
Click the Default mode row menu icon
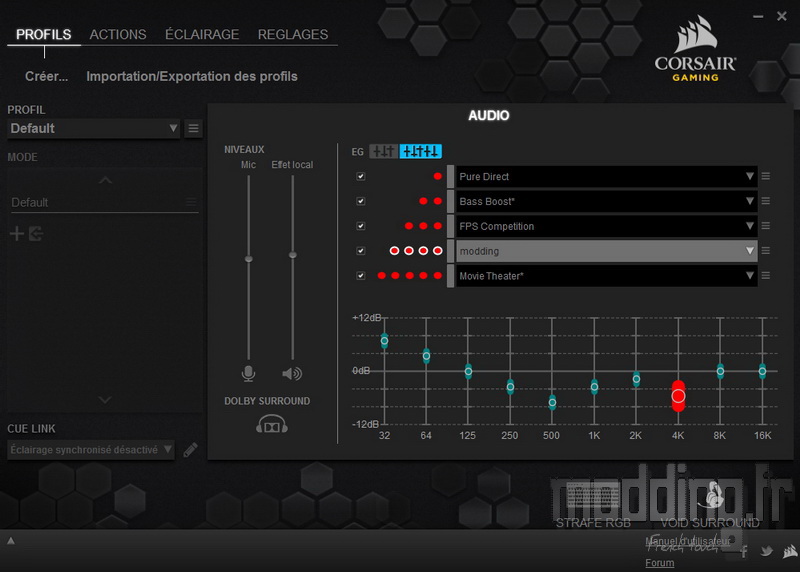pyautogui.click(x=191, y=202)
